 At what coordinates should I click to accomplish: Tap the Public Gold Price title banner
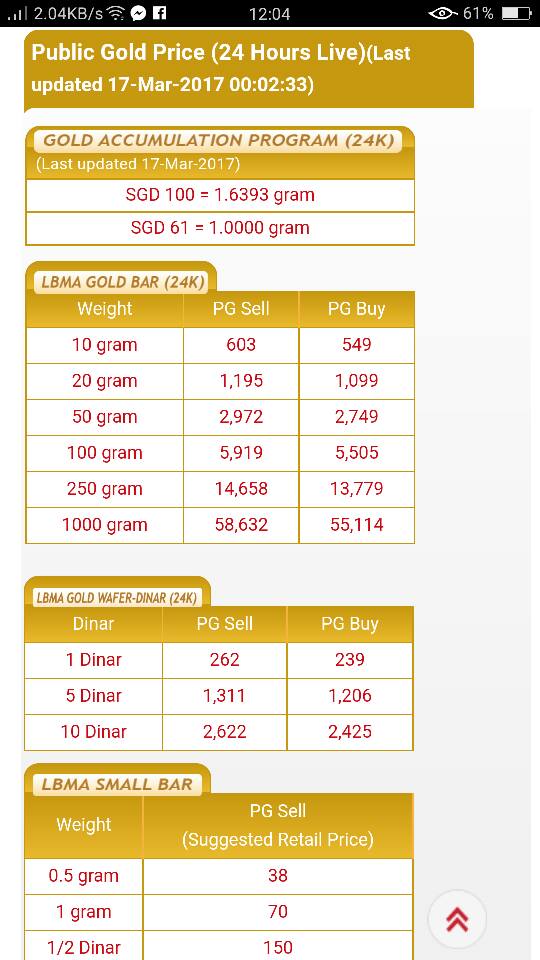pos(249,69)
